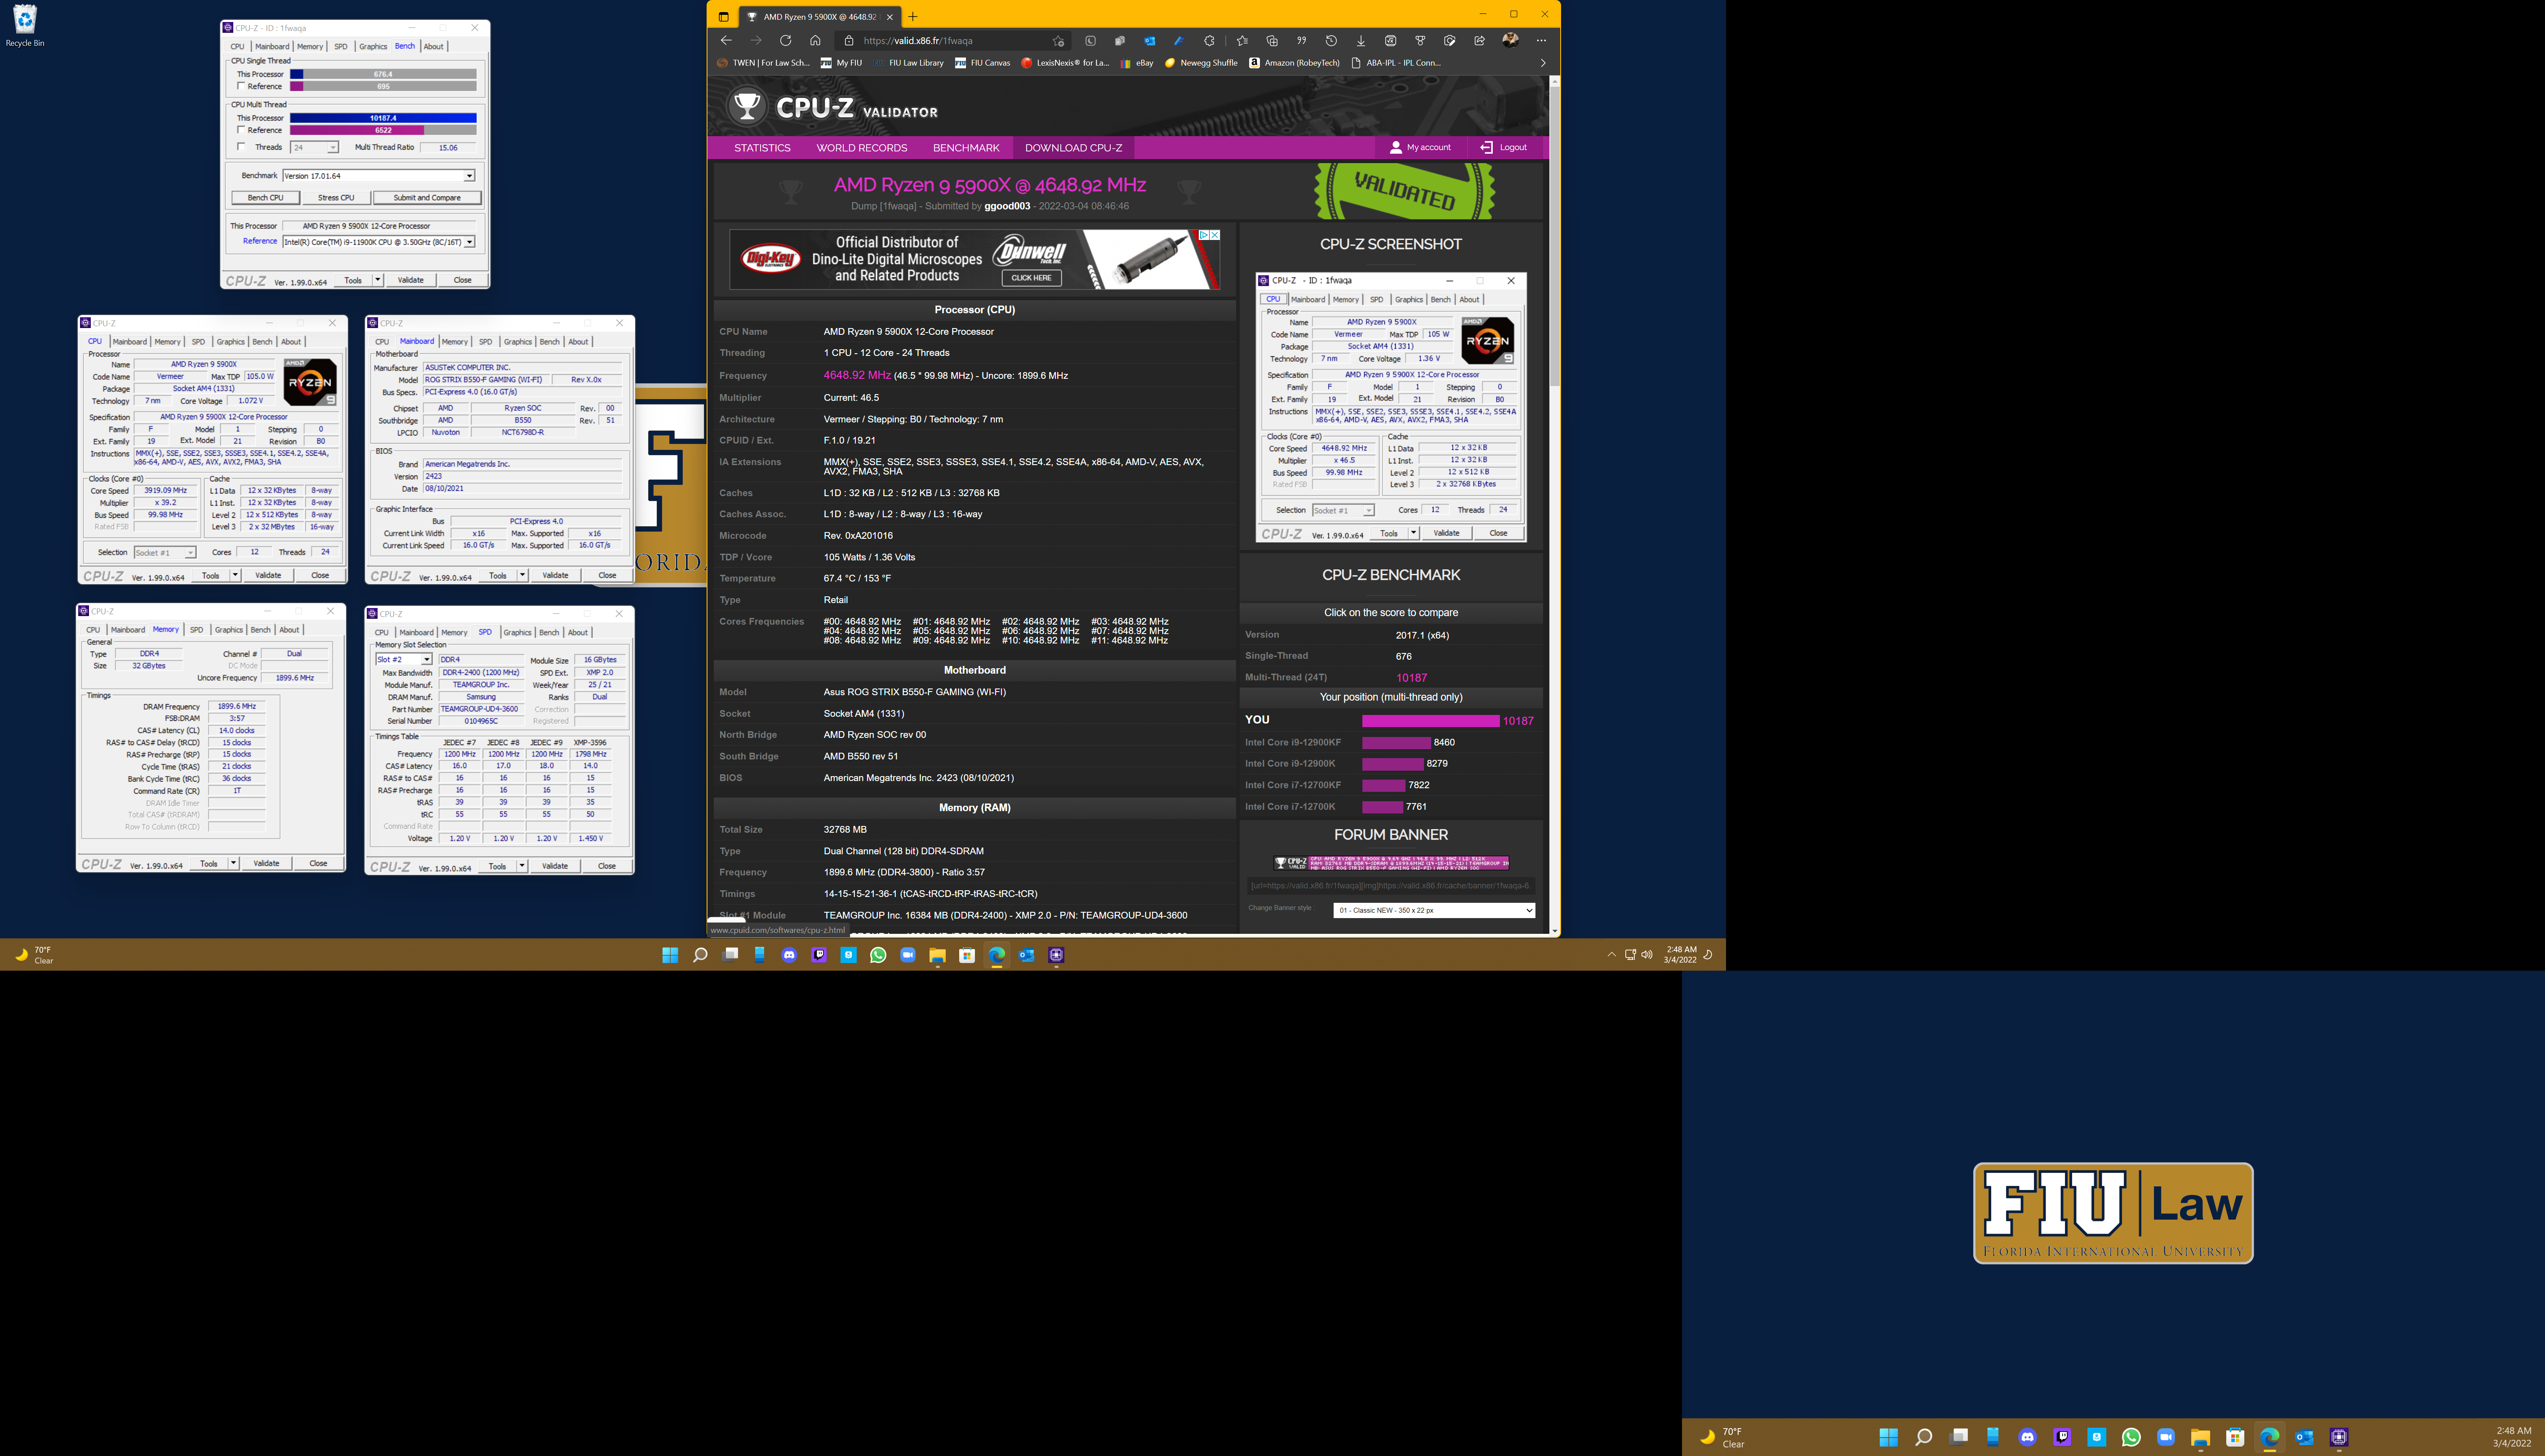Enable the Threads checkbox in Bench window

click(x=241, y=147)
